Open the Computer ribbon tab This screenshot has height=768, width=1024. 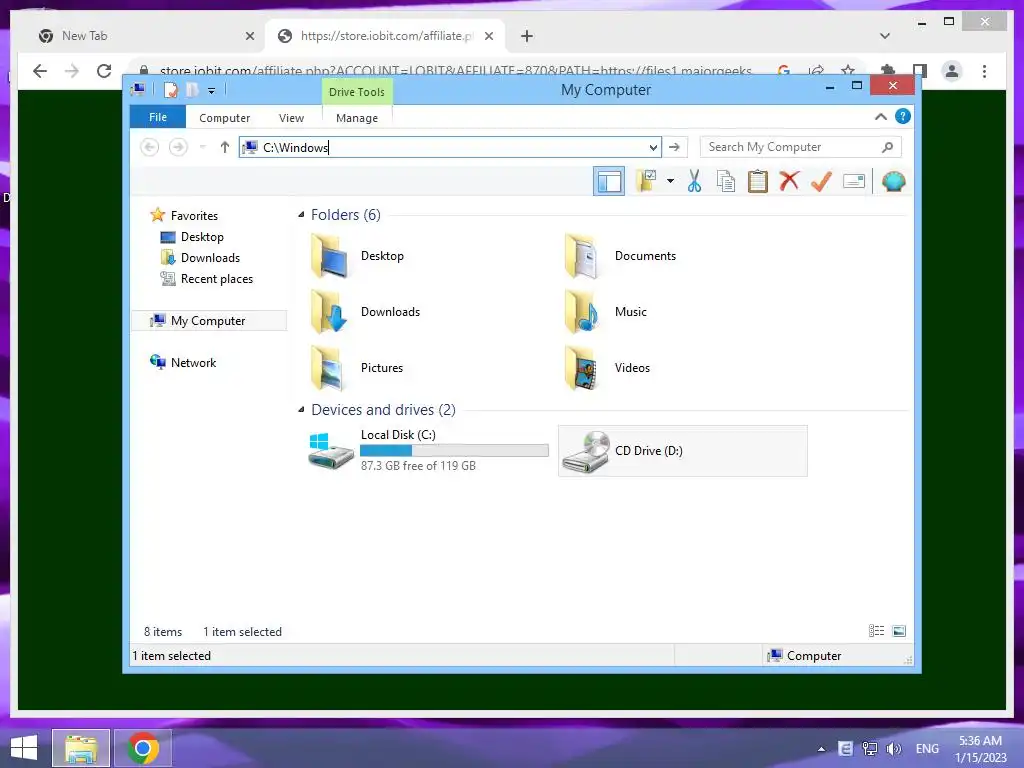(x=224, y=118)
